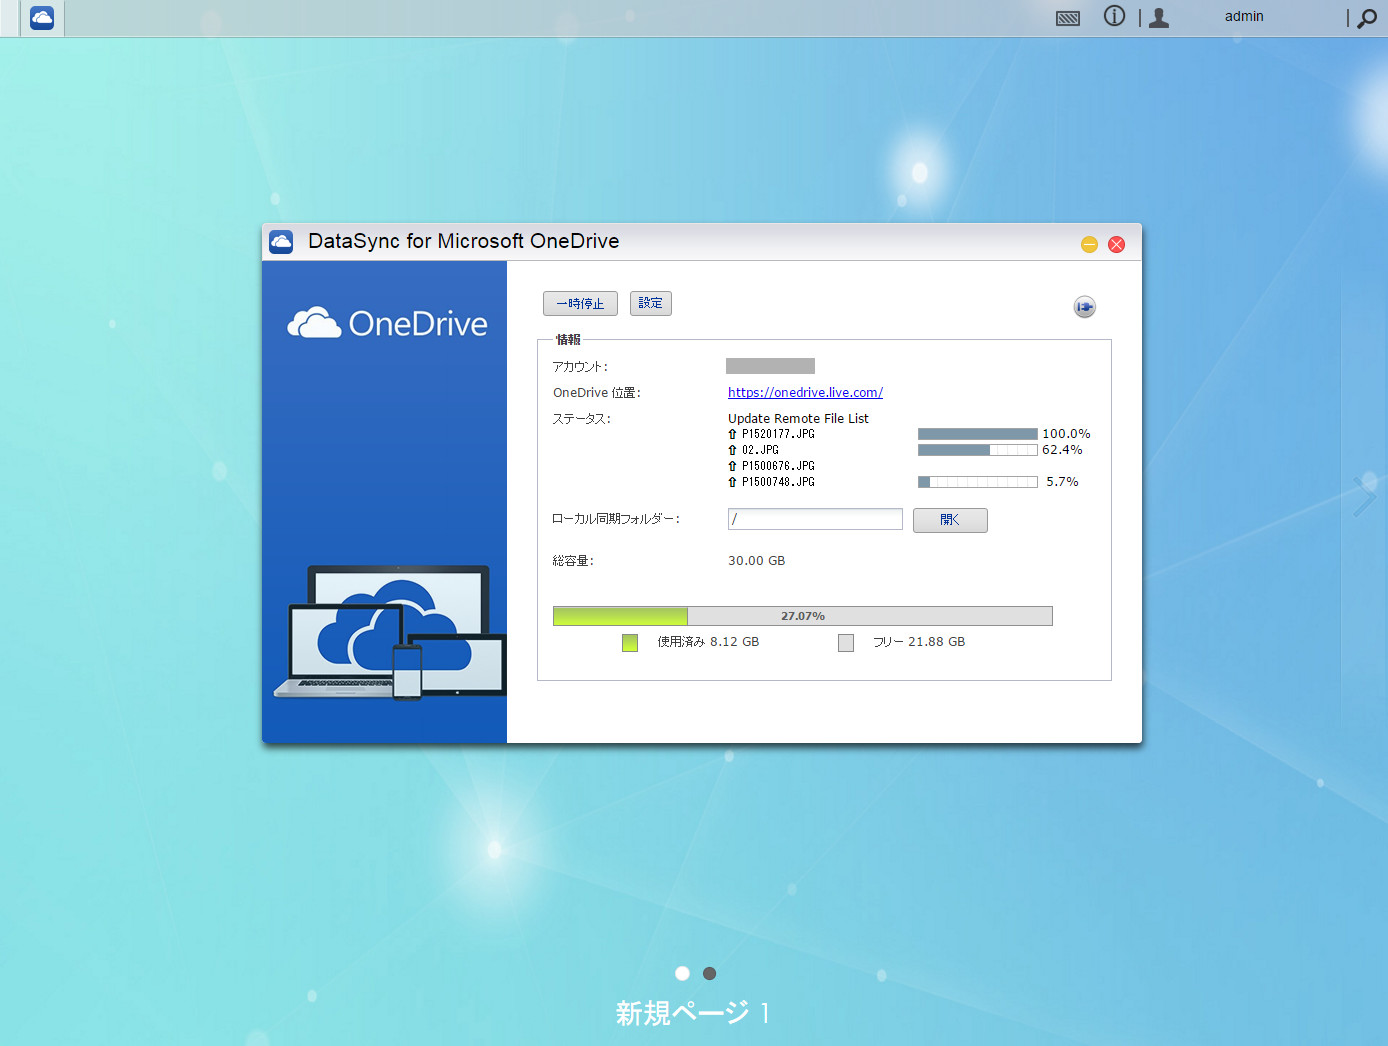Click the DataSync for Microsoft OneDrive title text
Viewport: 1388px width, 1046px height.
click(x=464, y=241)
